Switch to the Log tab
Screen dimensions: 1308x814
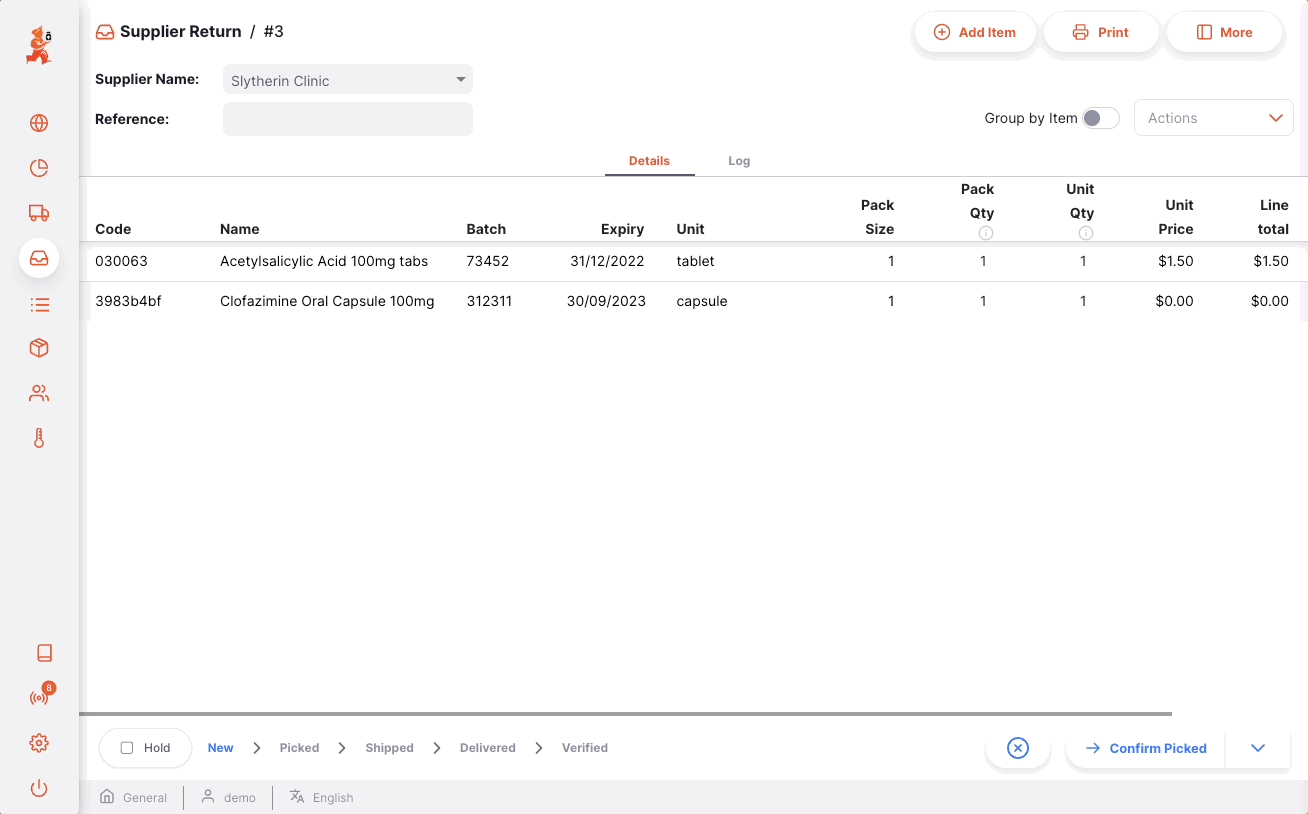tap(739, 161)
